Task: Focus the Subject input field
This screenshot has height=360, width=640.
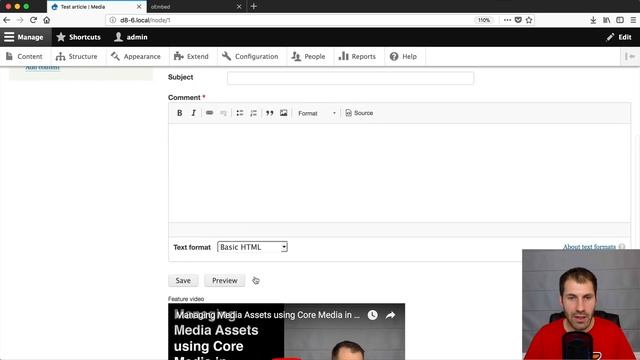Action: tap(351, 78)
